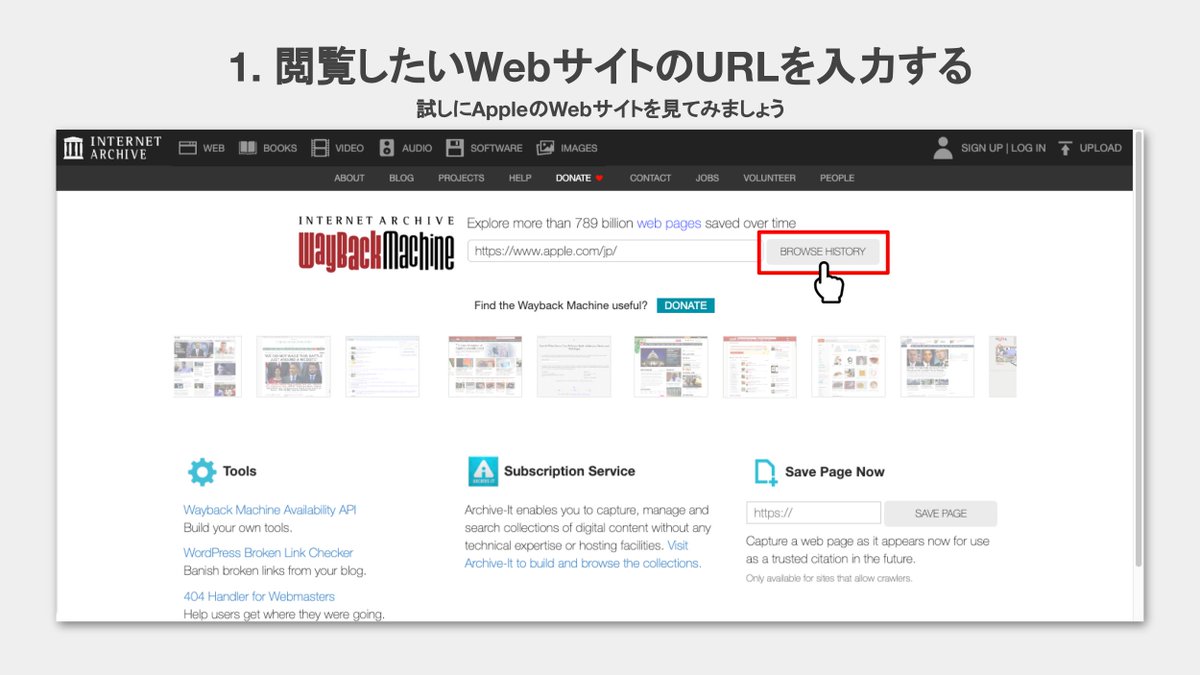The width and height of the screenshot is (1200, 675).
Task: Open WordPress Broken Link Checker link
Action: (x=268, y=553)
